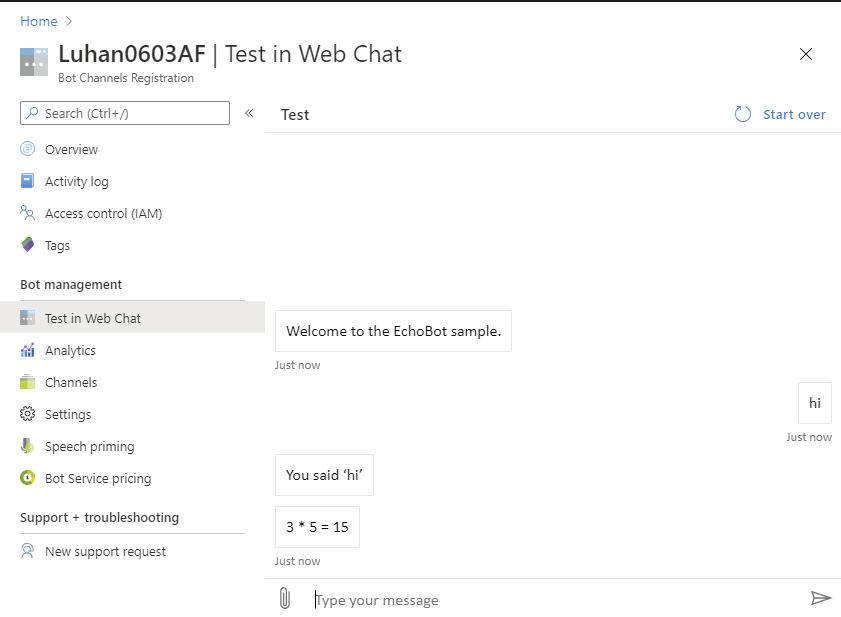
Task: Click the Test in Web Chat sidebar icon
Action: click(x=27, y=318)
